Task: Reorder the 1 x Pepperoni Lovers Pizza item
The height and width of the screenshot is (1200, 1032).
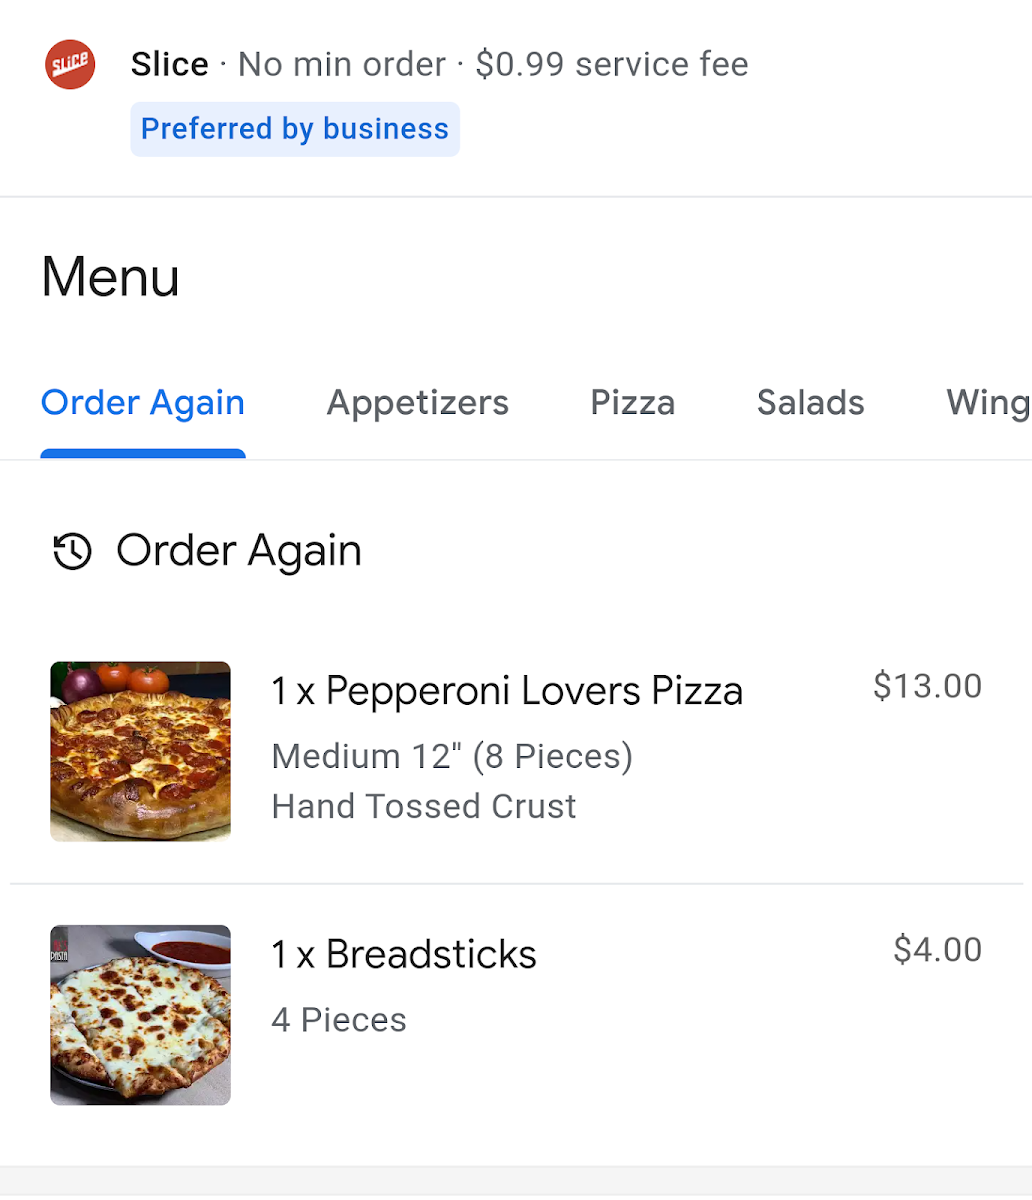Action: [507, 691]
